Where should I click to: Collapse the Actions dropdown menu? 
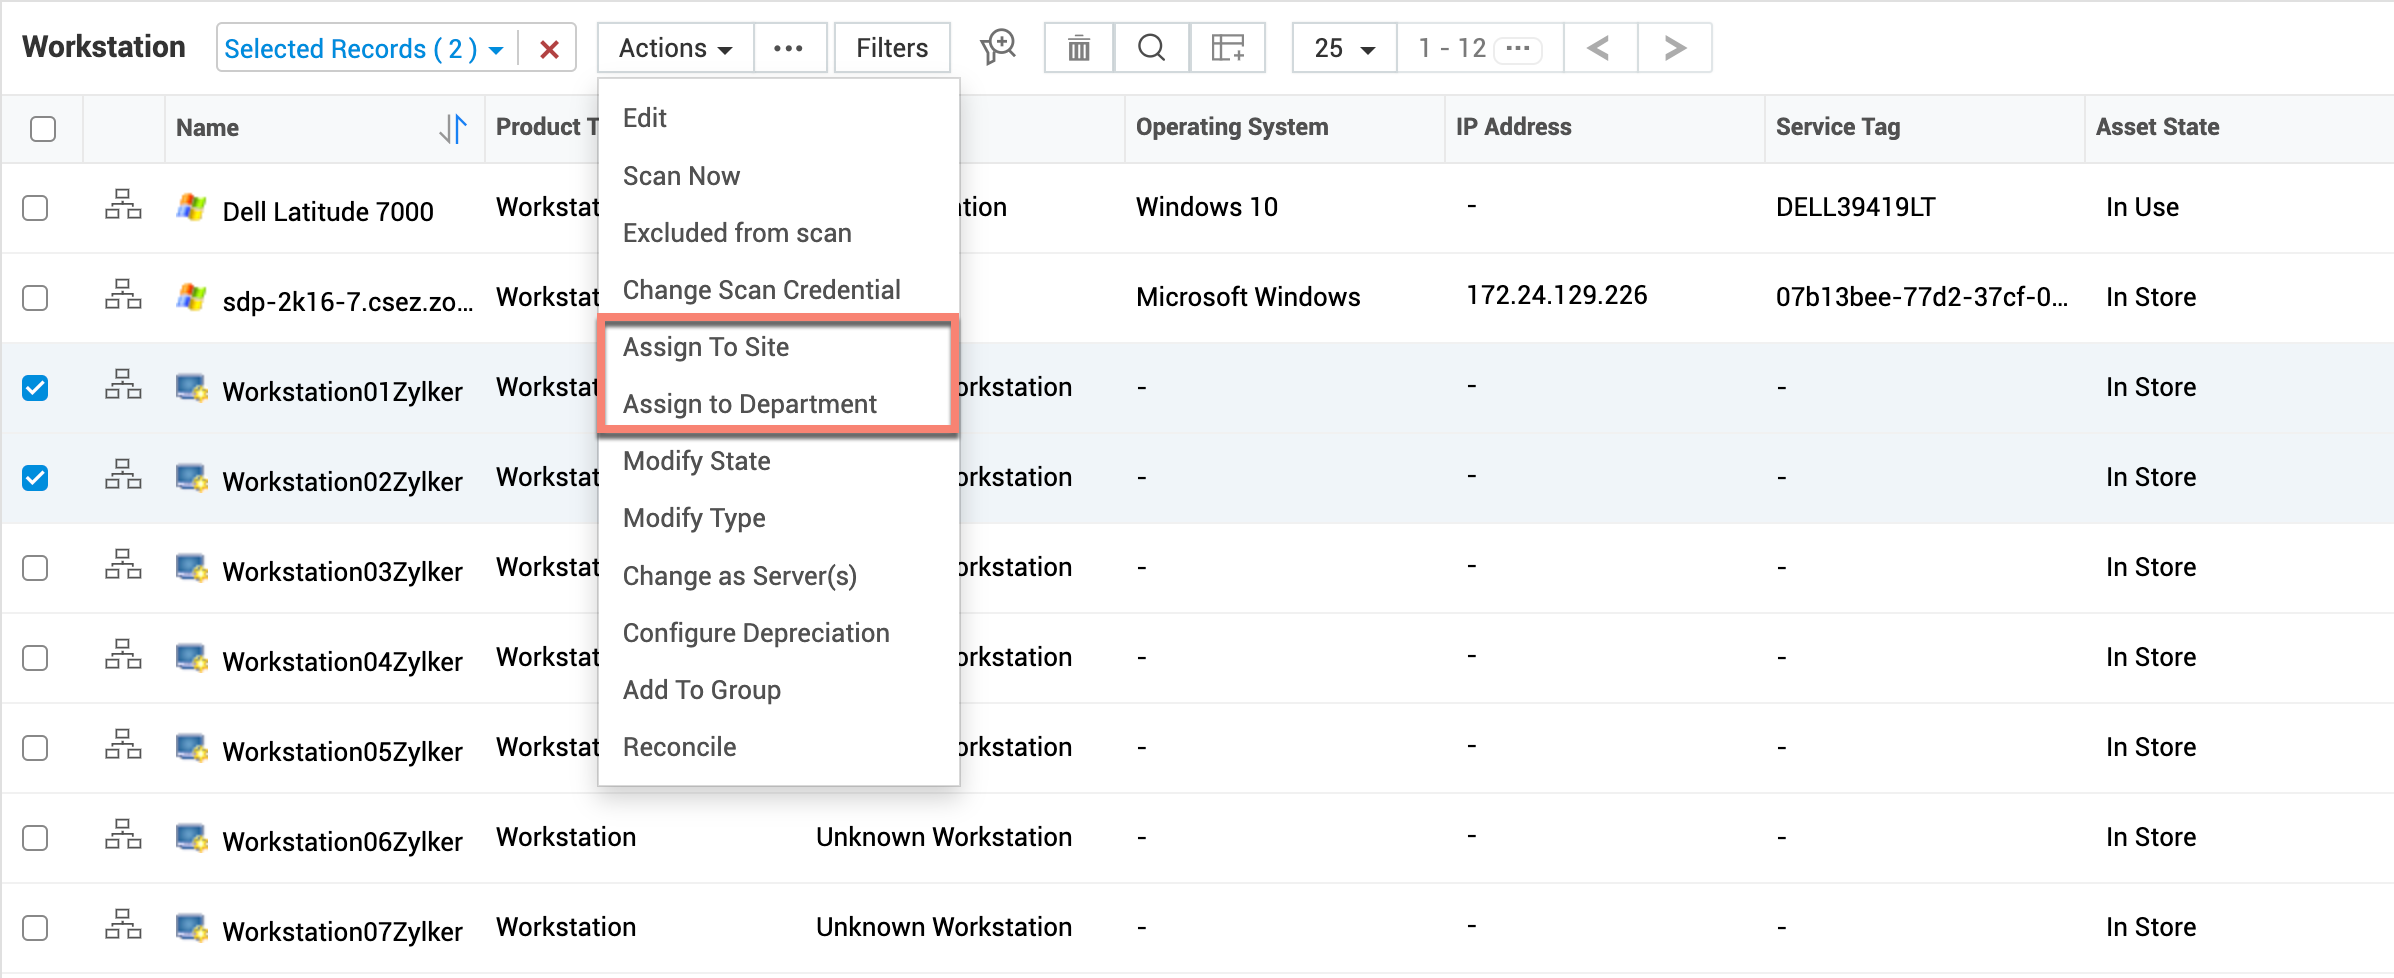click(675, 48)
